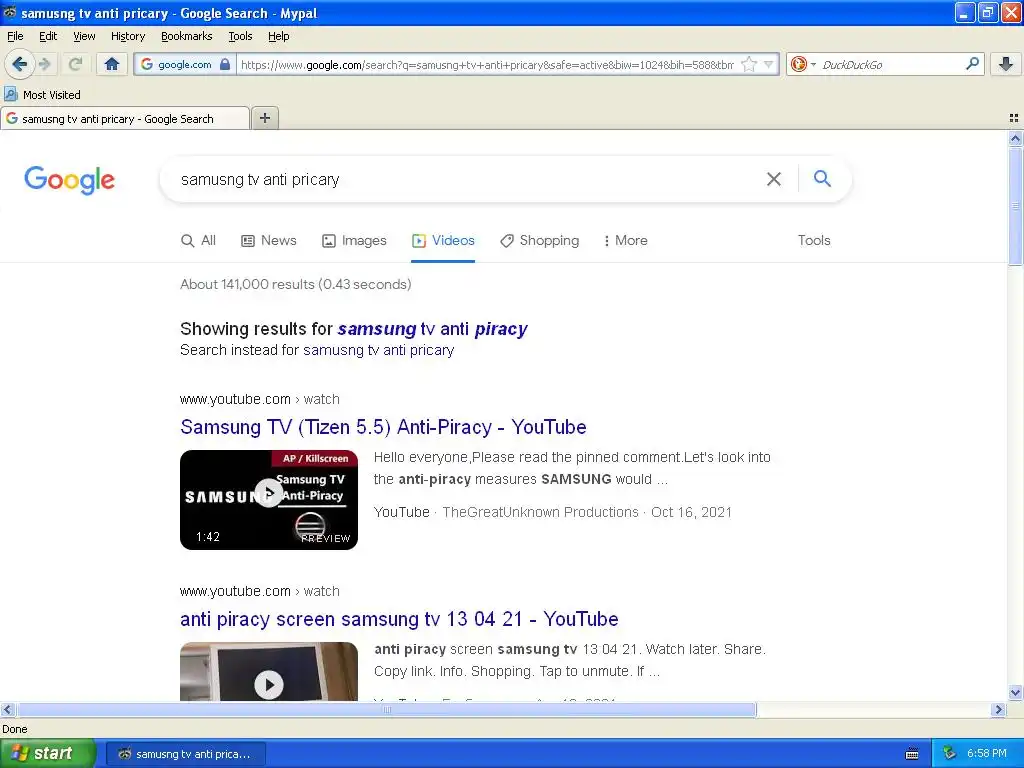Play the Samsung TV Anti-Piracy video thumbnail

(x=268, y=500)
